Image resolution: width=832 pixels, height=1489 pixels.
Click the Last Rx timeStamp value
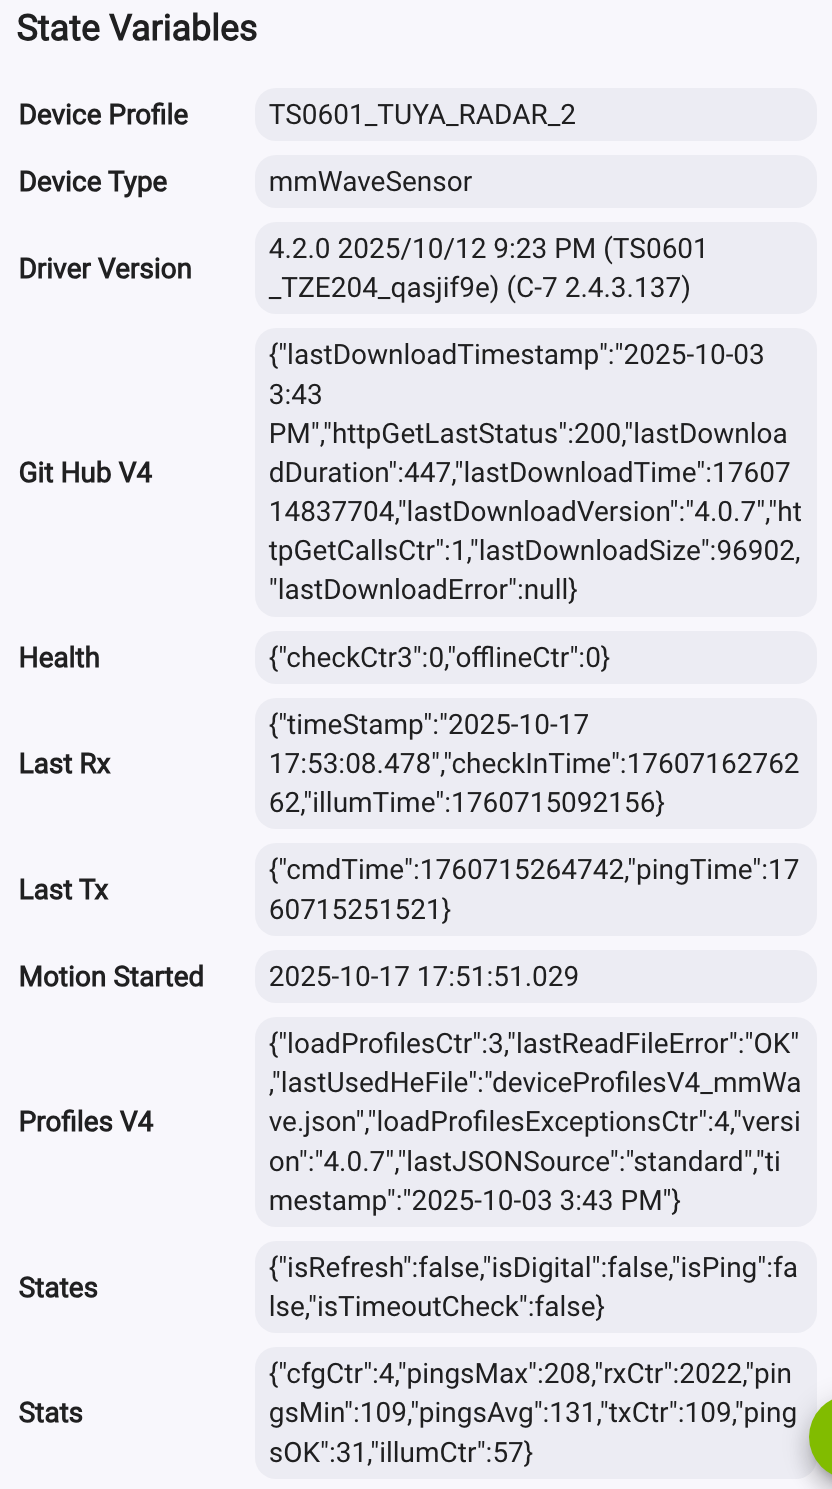pos(535,763)
